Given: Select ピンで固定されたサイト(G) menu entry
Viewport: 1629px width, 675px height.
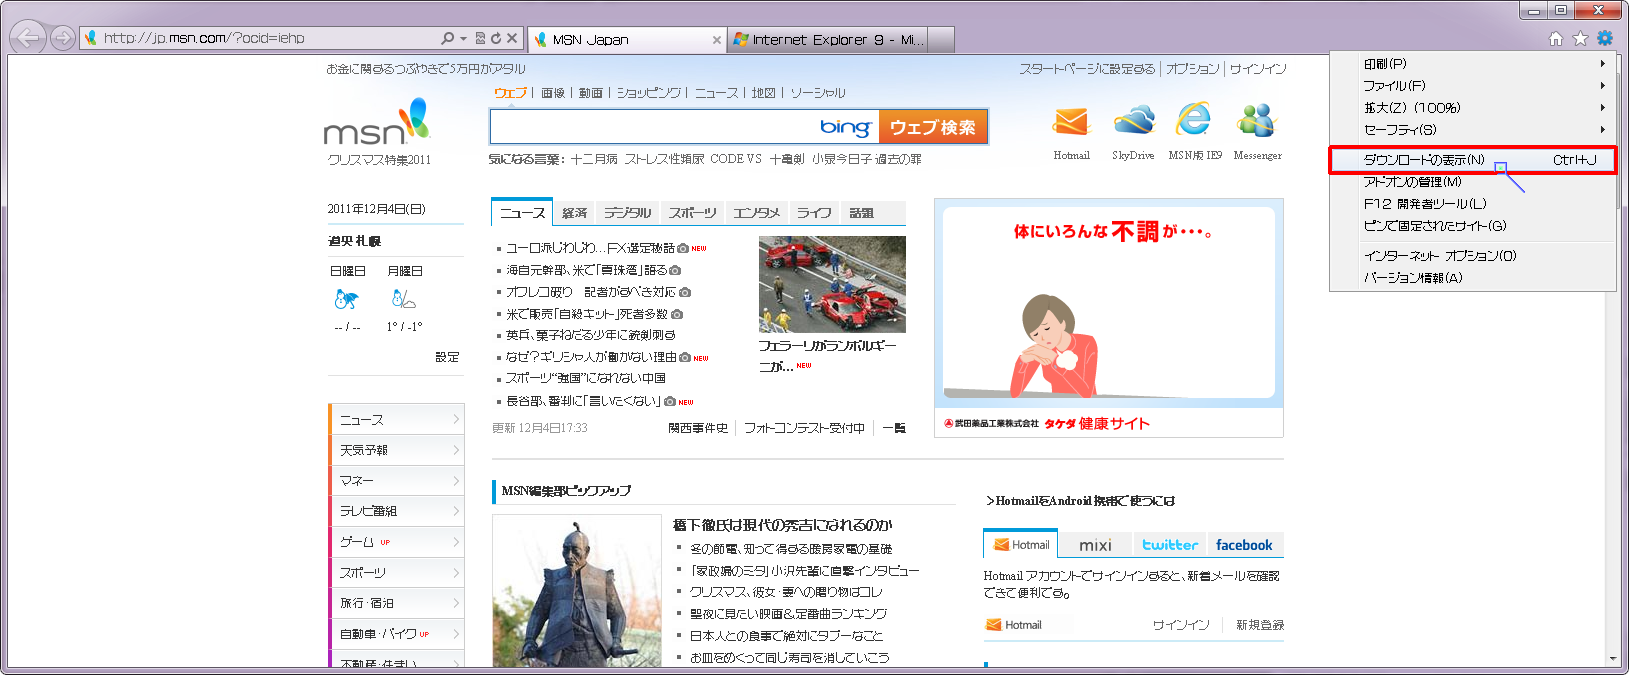Looking at the screenshot, I should (1472, 226).
